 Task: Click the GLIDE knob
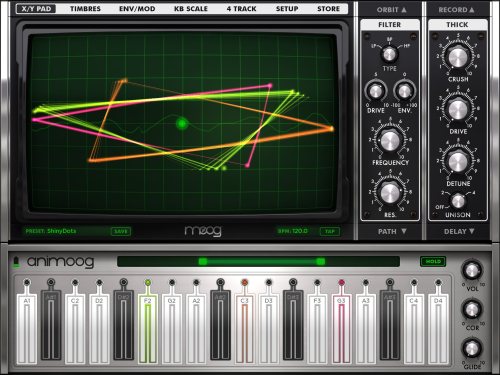[472, 348]
